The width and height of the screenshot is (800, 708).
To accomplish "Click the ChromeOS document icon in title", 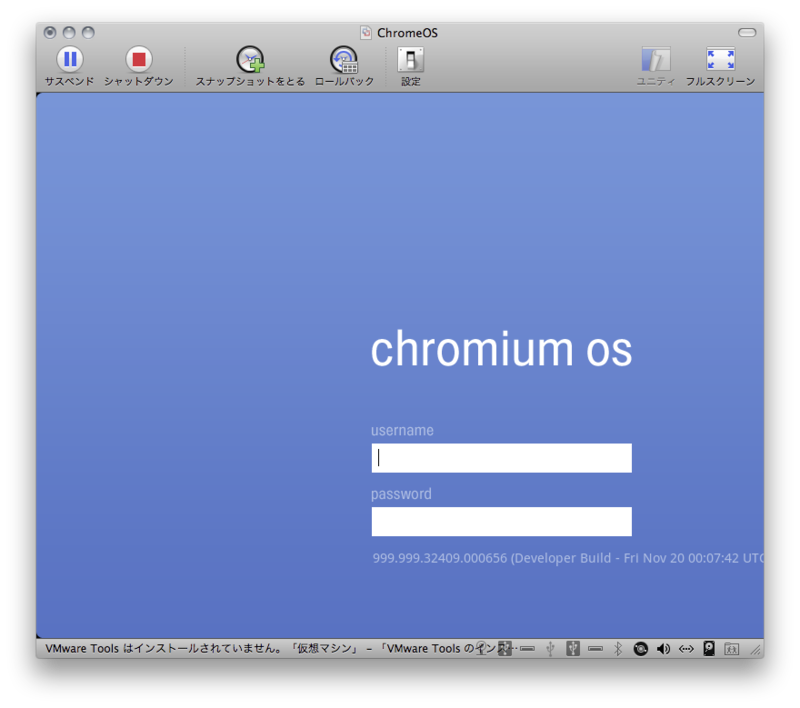I will click(366, 33).
